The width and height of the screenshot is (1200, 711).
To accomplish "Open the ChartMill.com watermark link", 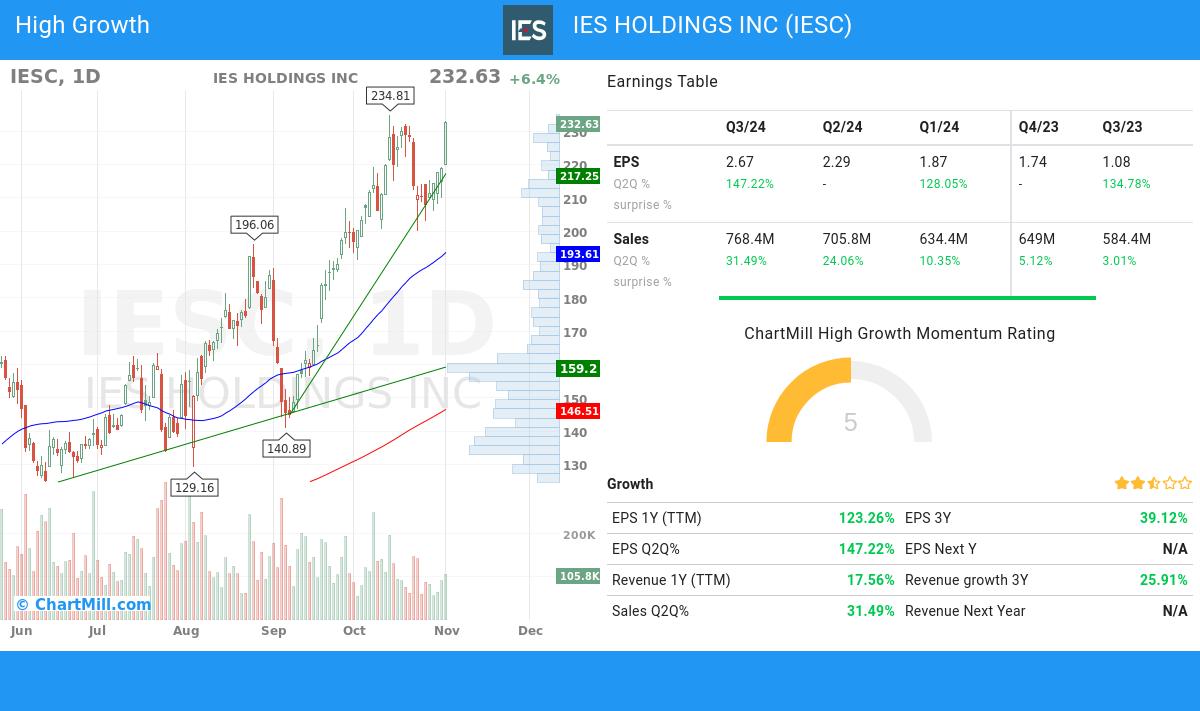I will tap(84, 604).
